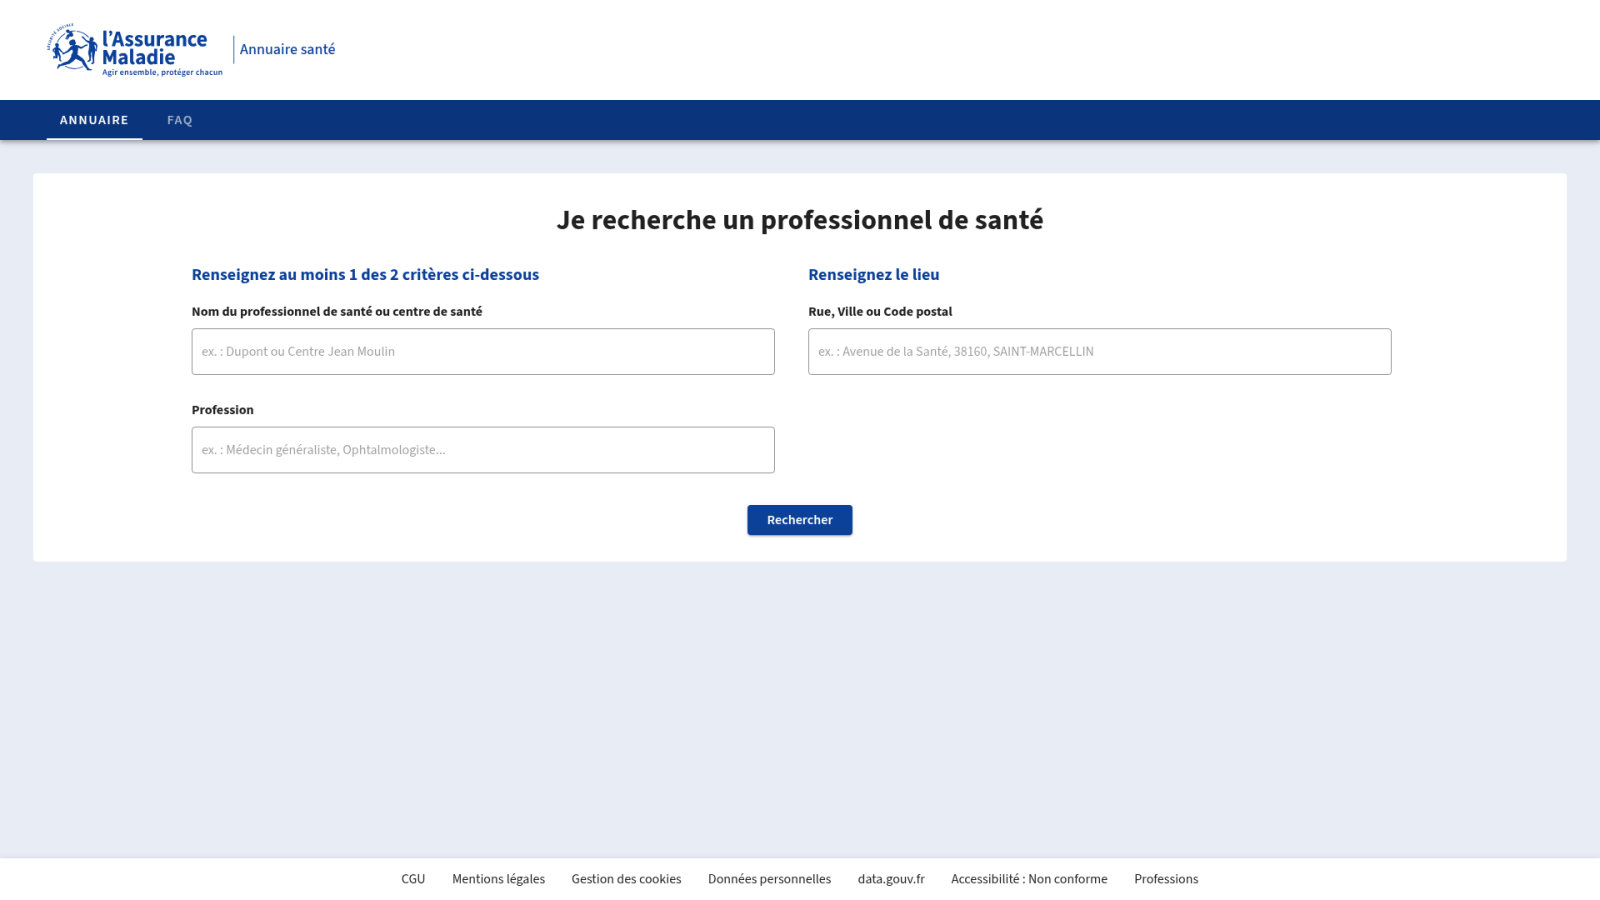Visit the data.gouv.fr footer link
The height and width of the screenshot is (900, 1600).
[x=891, y=879]
